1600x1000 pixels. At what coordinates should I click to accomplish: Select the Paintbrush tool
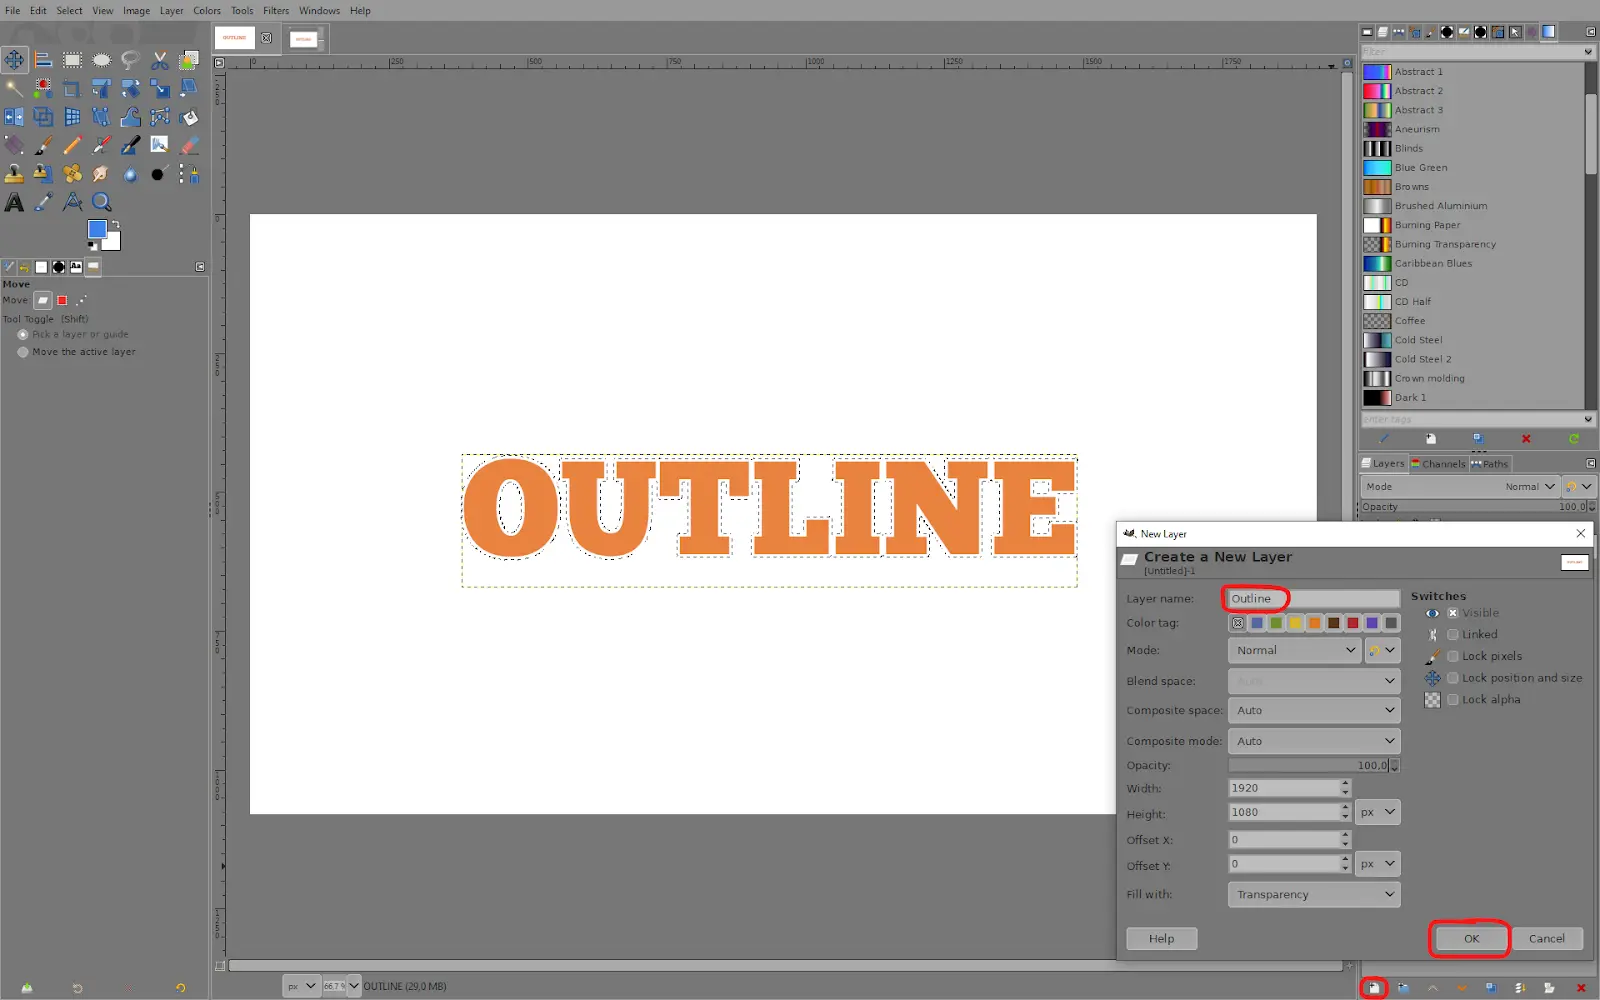coord(43,146)
